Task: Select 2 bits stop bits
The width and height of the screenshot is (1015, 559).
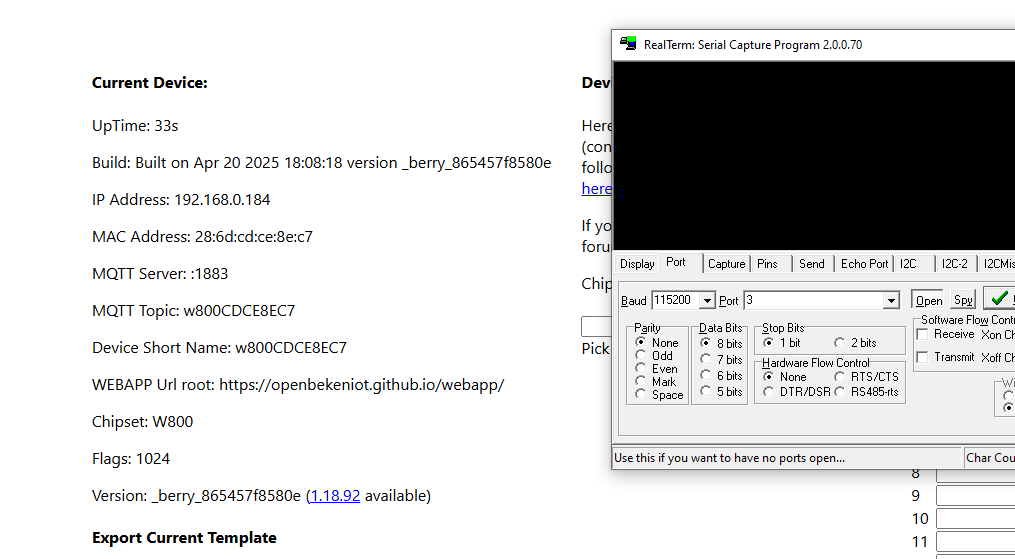Action: [840, 343]
